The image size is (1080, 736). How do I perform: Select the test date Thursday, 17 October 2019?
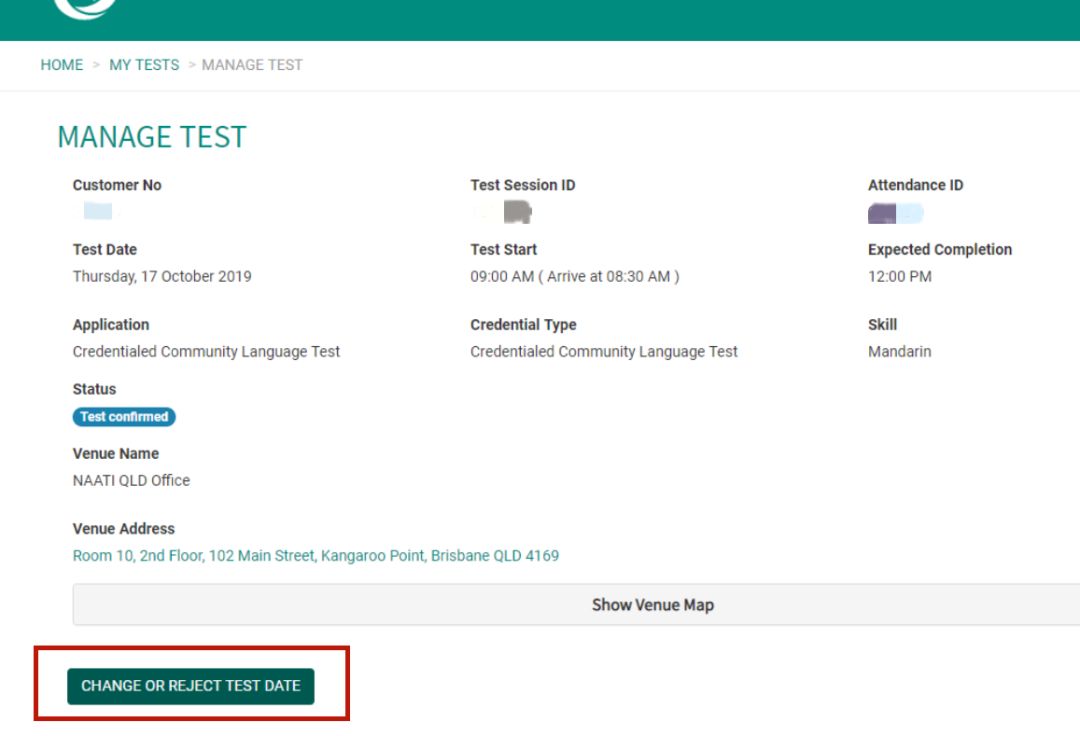162,276
